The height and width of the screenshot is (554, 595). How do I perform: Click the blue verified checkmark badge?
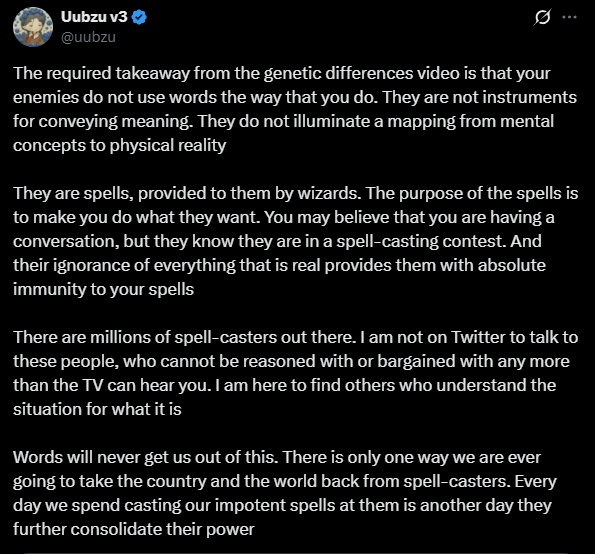[x=139, y=17]
